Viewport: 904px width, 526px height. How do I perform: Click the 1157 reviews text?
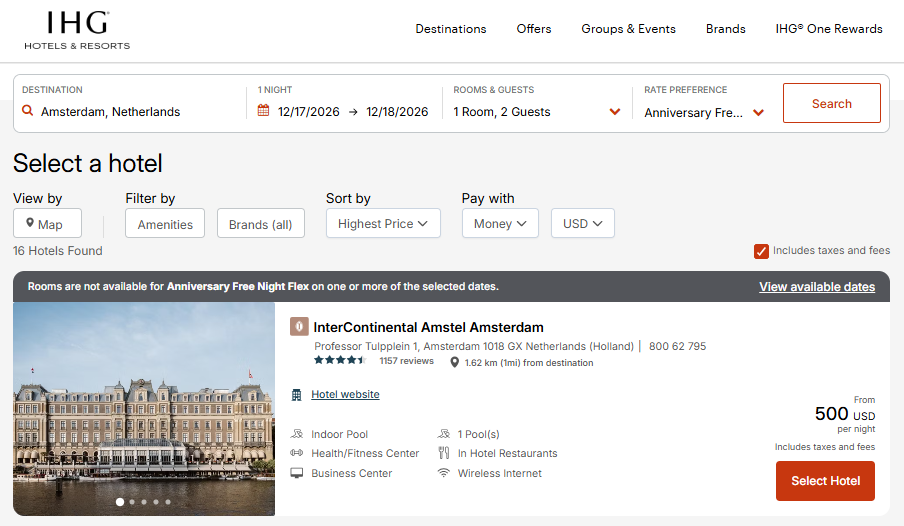point(406,360)
